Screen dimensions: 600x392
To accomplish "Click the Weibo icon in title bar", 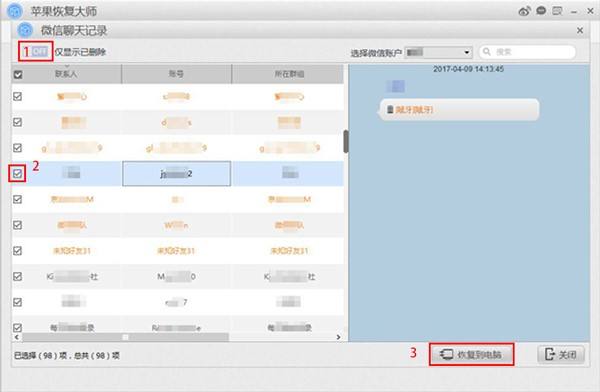I will point(524,11).
